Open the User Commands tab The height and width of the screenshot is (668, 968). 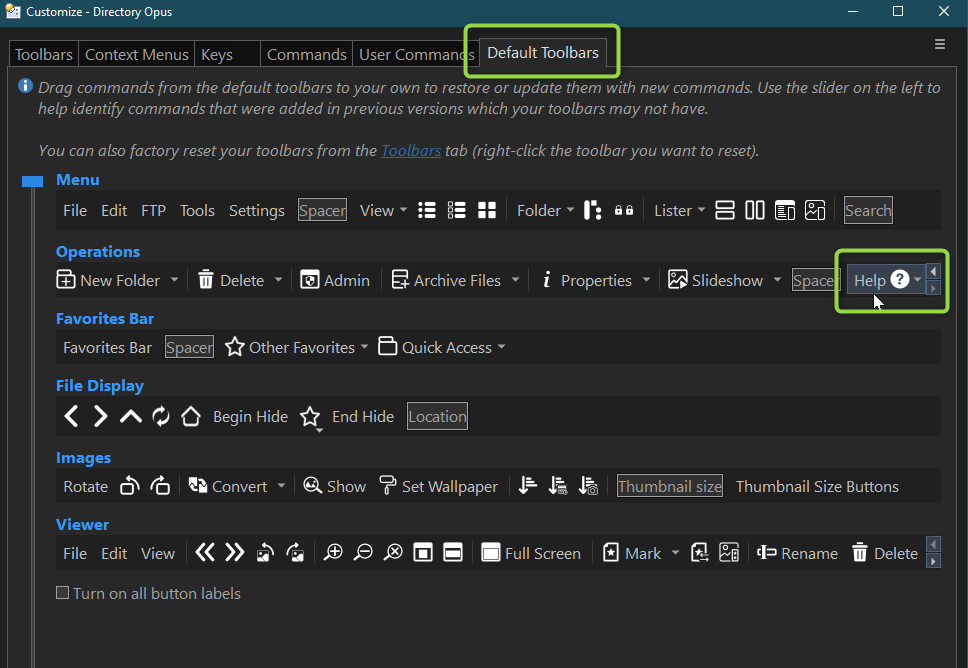pos(416,55)
